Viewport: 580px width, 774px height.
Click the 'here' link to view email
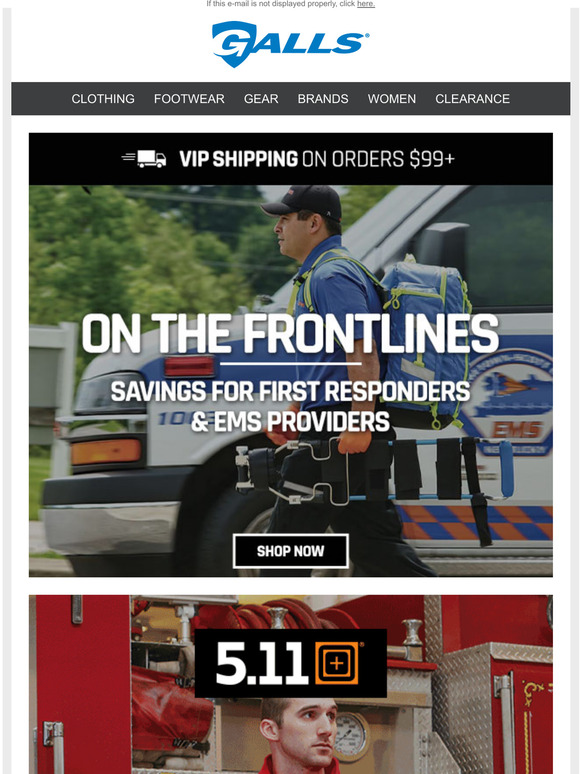pyautogui.click(x=366, y=4)
